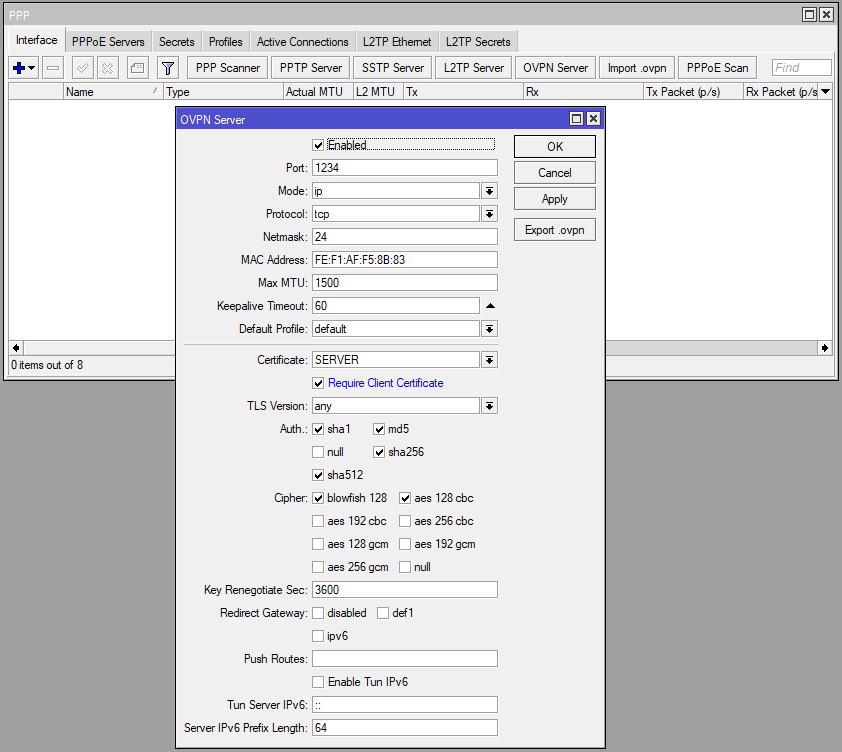Open the dropdown arrow beside Add
Viewport: 842px width, 752px height.
point(32,68)
